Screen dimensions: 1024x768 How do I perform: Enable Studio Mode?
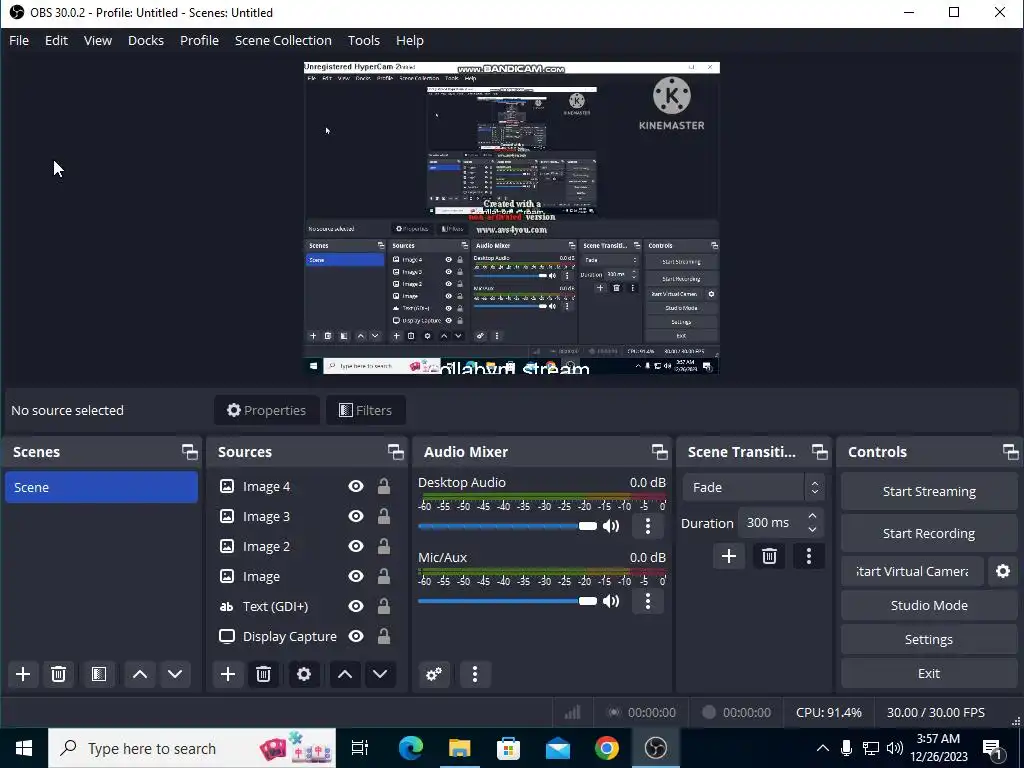929,605
